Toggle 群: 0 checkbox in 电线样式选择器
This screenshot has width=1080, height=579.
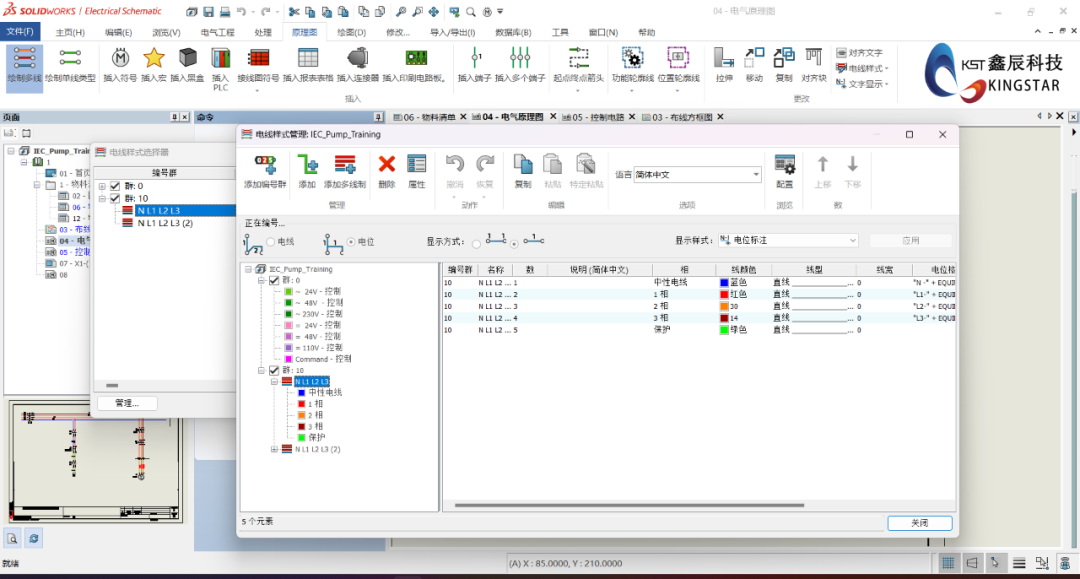pyautogui.click(x=115, y=186)
